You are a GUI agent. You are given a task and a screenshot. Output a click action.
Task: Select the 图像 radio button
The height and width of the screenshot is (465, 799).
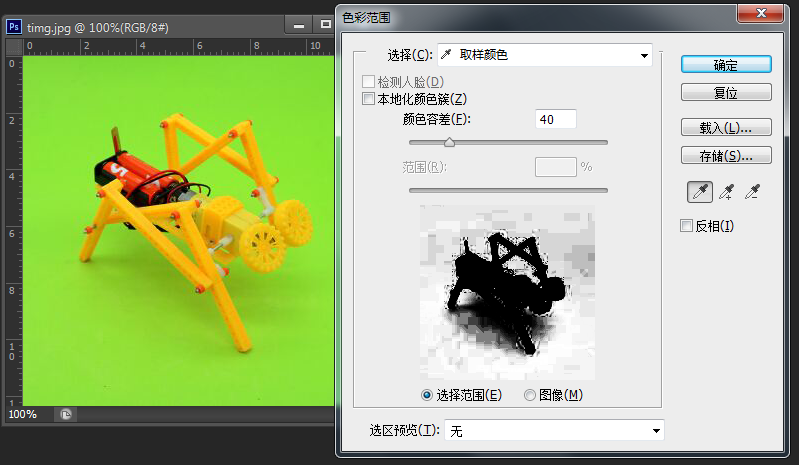(530, 395)
